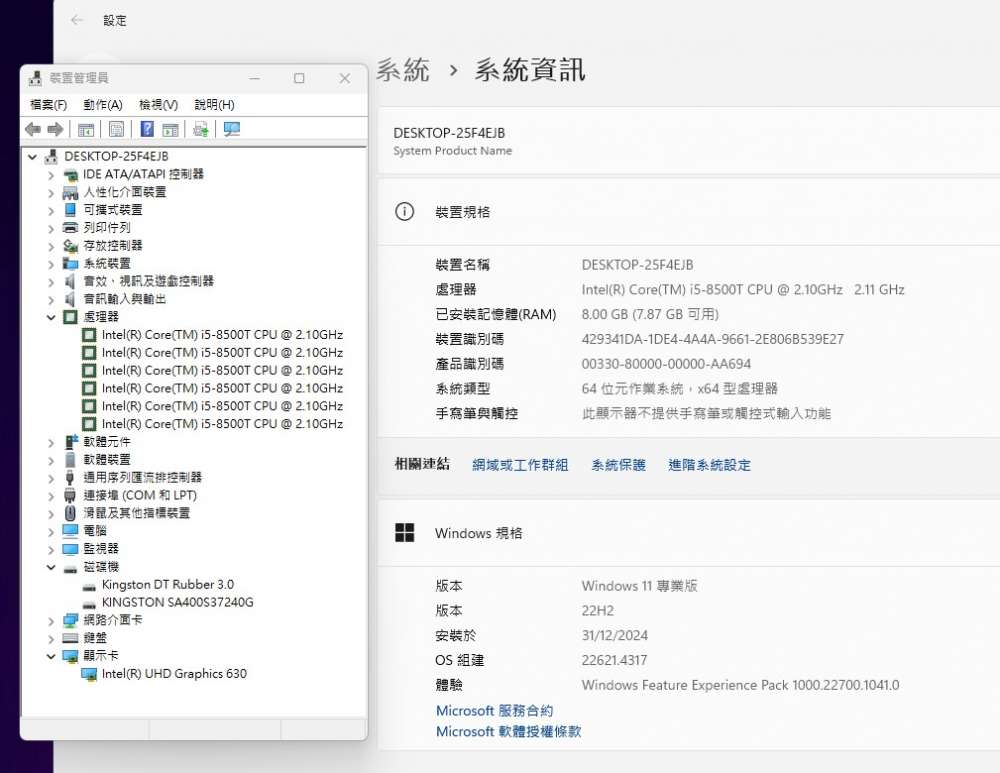Open the Microsoft 軟體授權條款 link
The height and width of the screenshot is (773, 1000).
(x=508, y=732)
